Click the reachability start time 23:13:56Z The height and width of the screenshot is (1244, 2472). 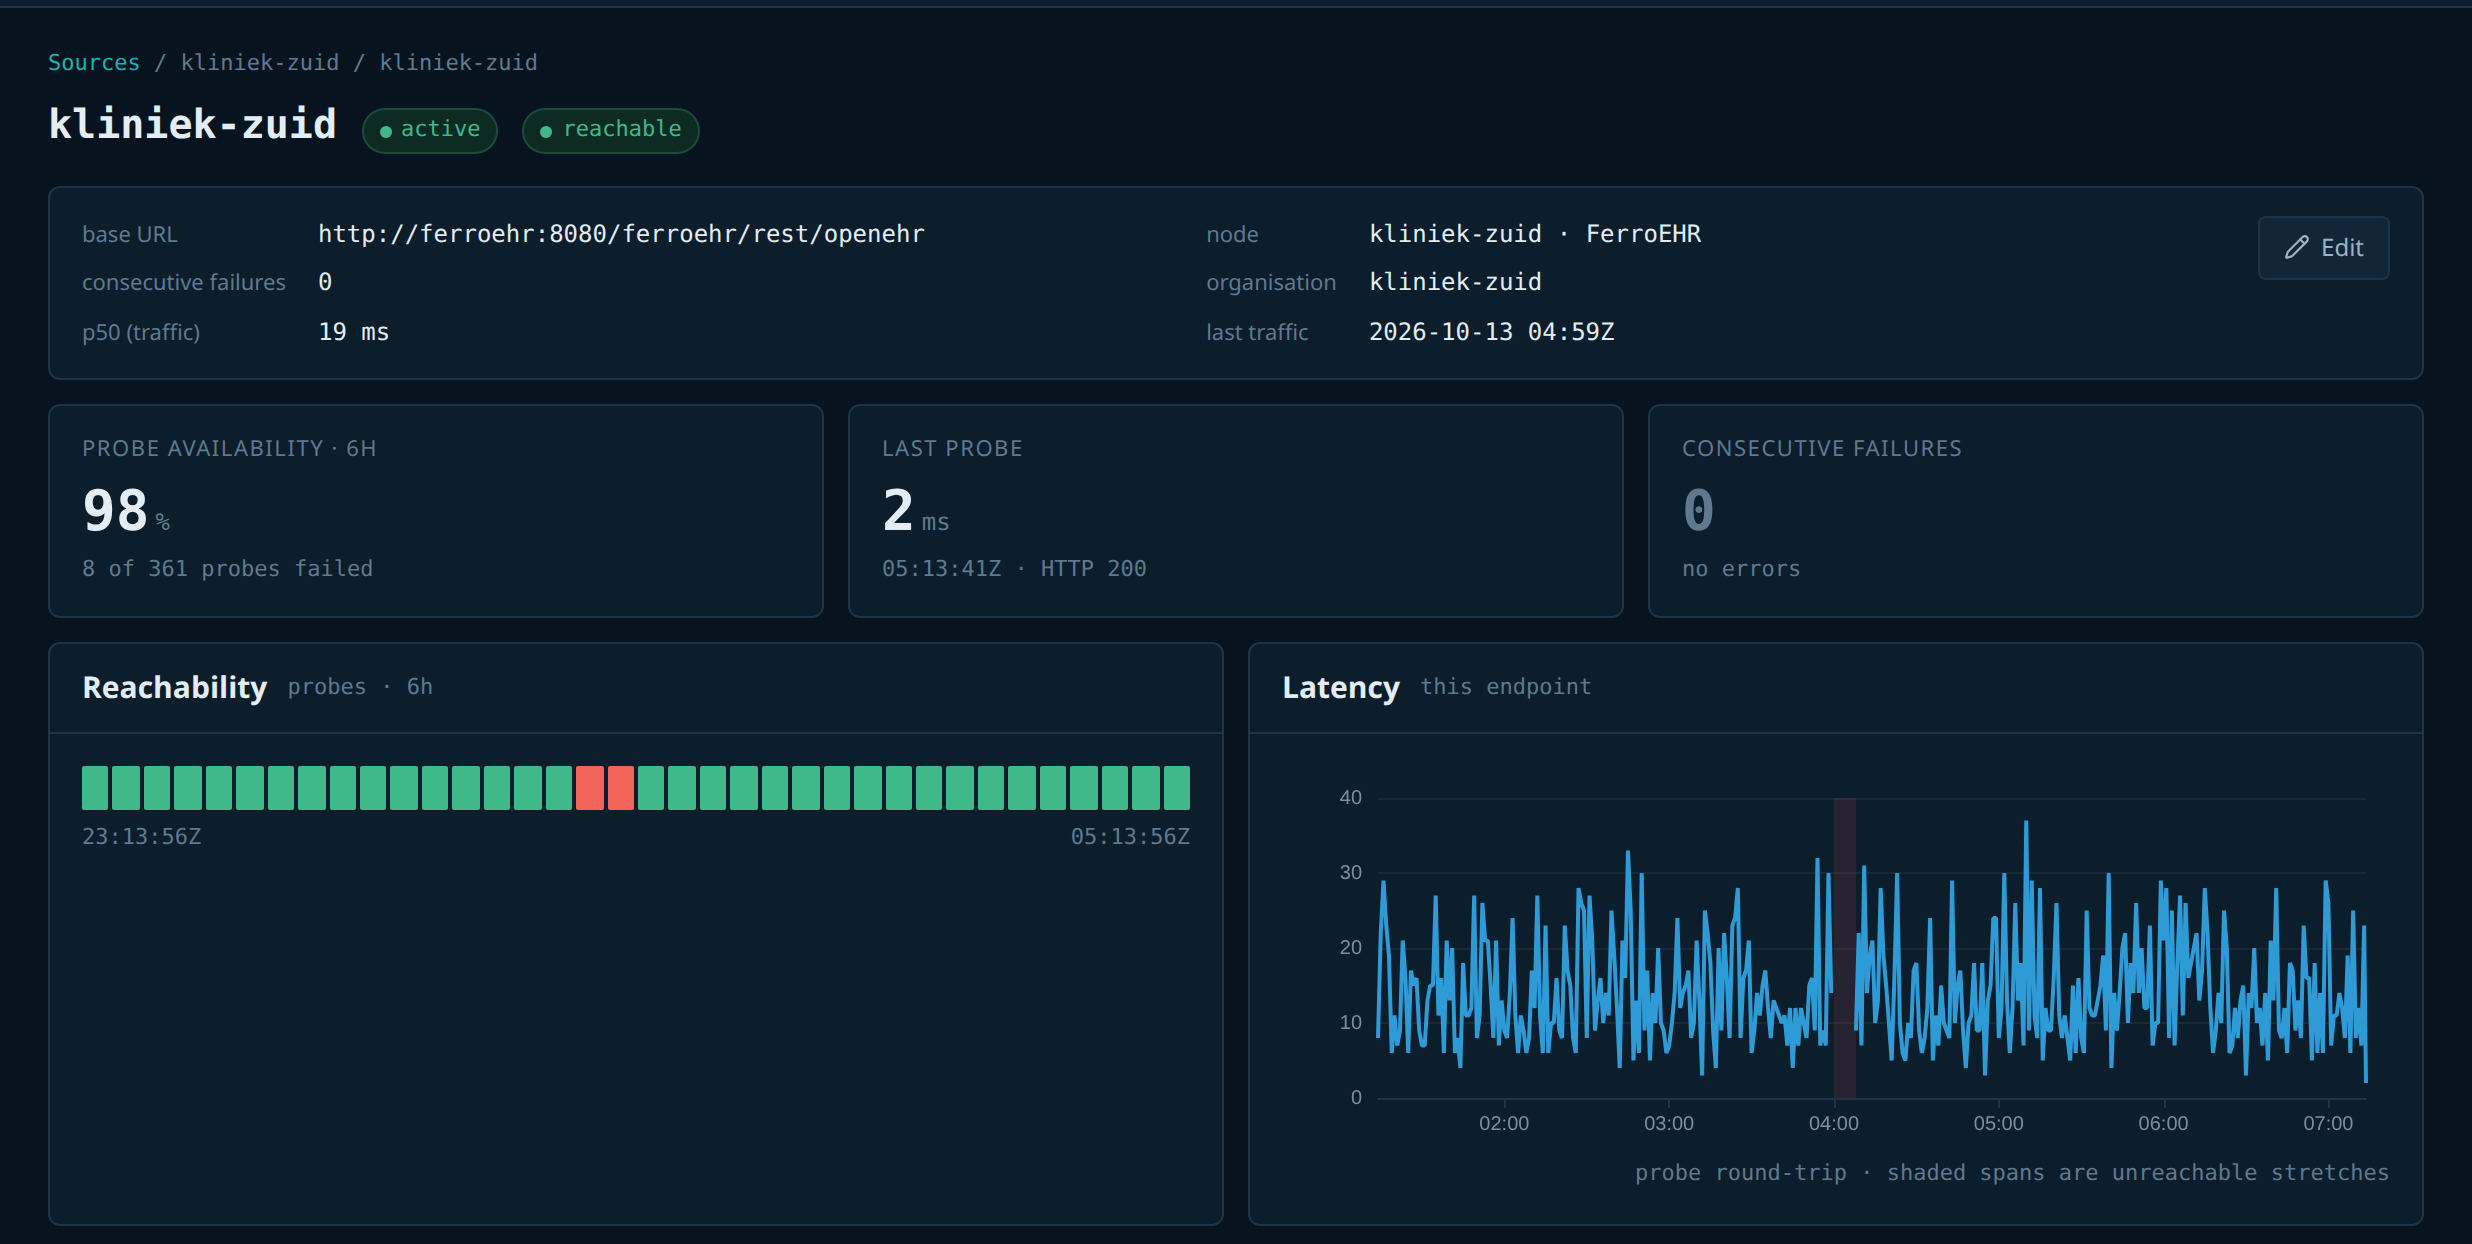click(142, 836)
